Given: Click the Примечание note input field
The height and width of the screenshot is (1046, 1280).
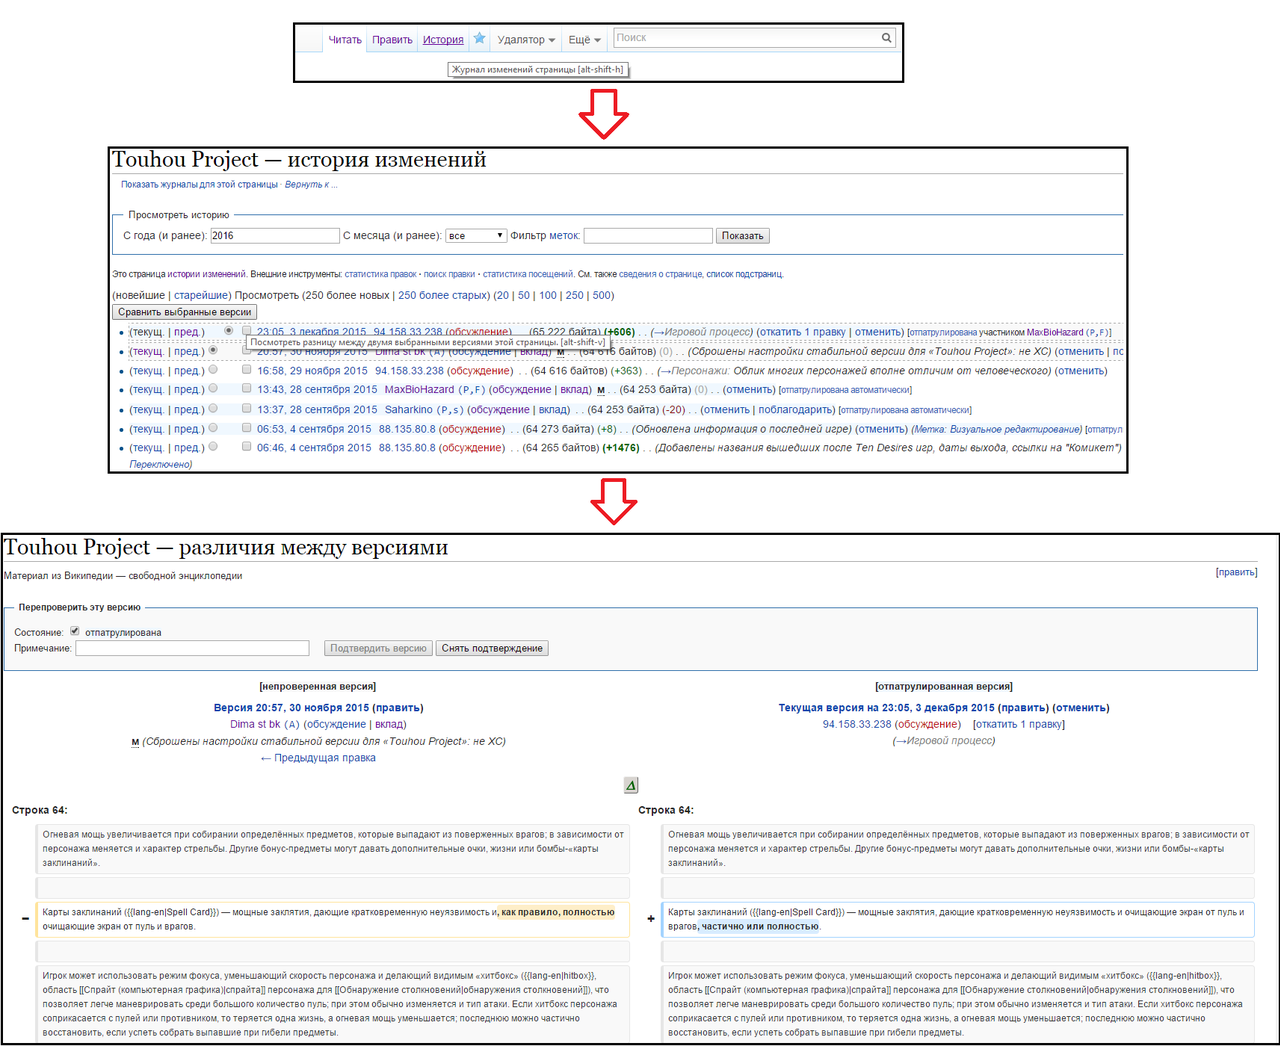Looking at the screenshot, I should point(192,648).
